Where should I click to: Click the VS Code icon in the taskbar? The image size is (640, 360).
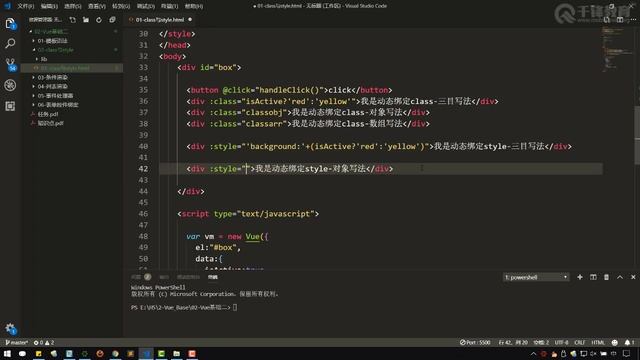tap(146, 354)
